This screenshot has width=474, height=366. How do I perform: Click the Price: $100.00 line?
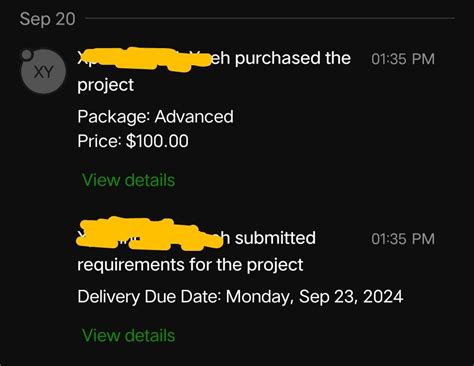[133, 141]
